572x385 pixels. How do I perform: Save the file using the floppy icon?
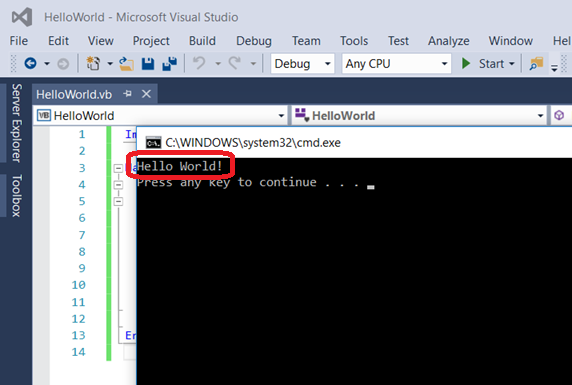pyautogui.click(x=148, y=64)
